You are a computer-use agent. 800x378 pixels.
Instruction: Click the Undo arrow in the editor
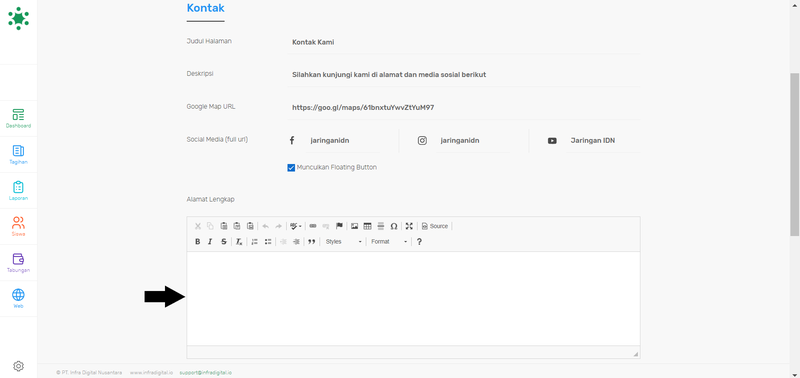click(265, 226)
